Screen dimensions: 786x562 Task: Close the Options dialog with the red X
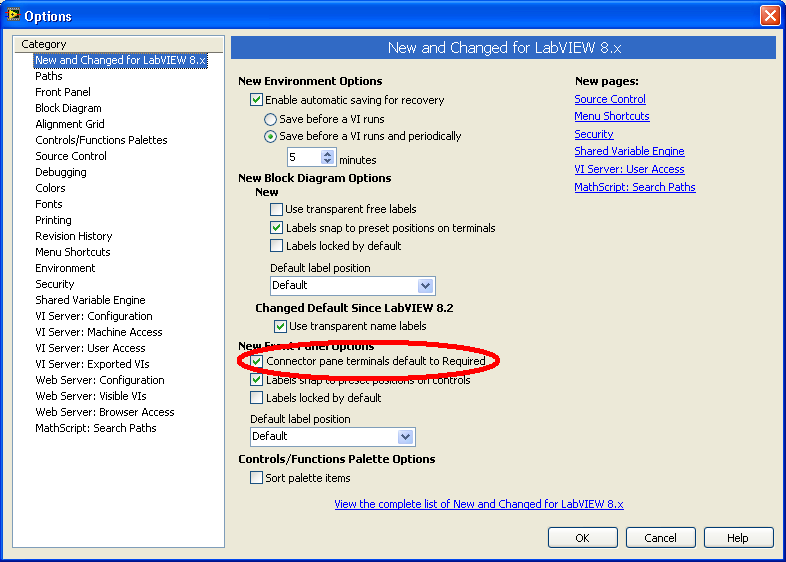[769, 15]
